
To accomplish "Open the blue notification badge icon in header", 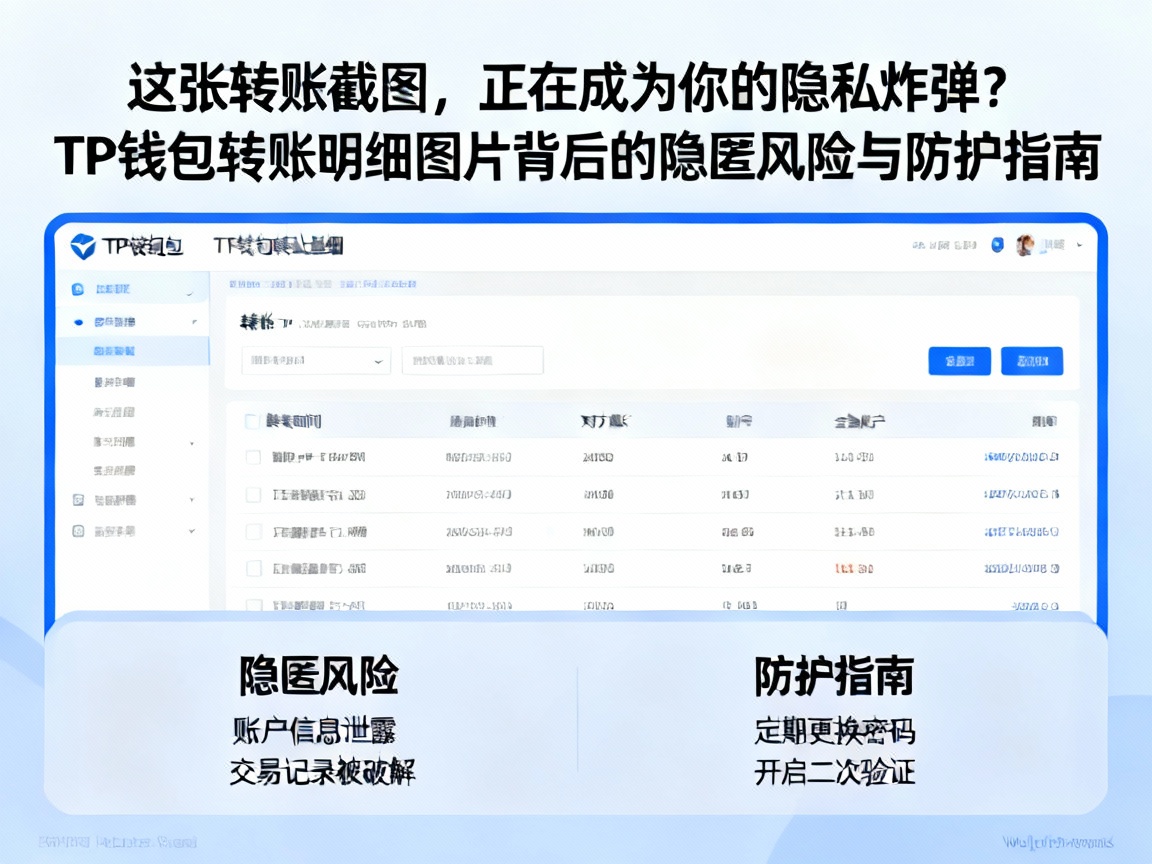I will click(x=996, y=245).
